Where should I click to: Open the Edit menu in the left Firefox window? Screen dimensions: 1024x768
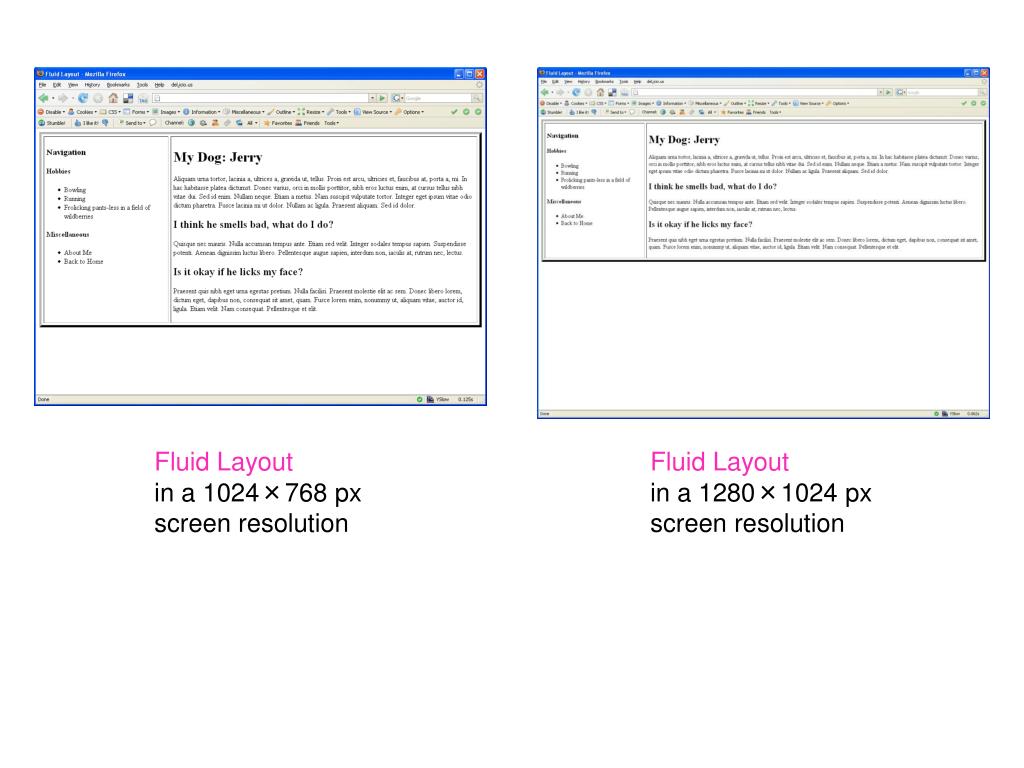(x=57, y=85)
